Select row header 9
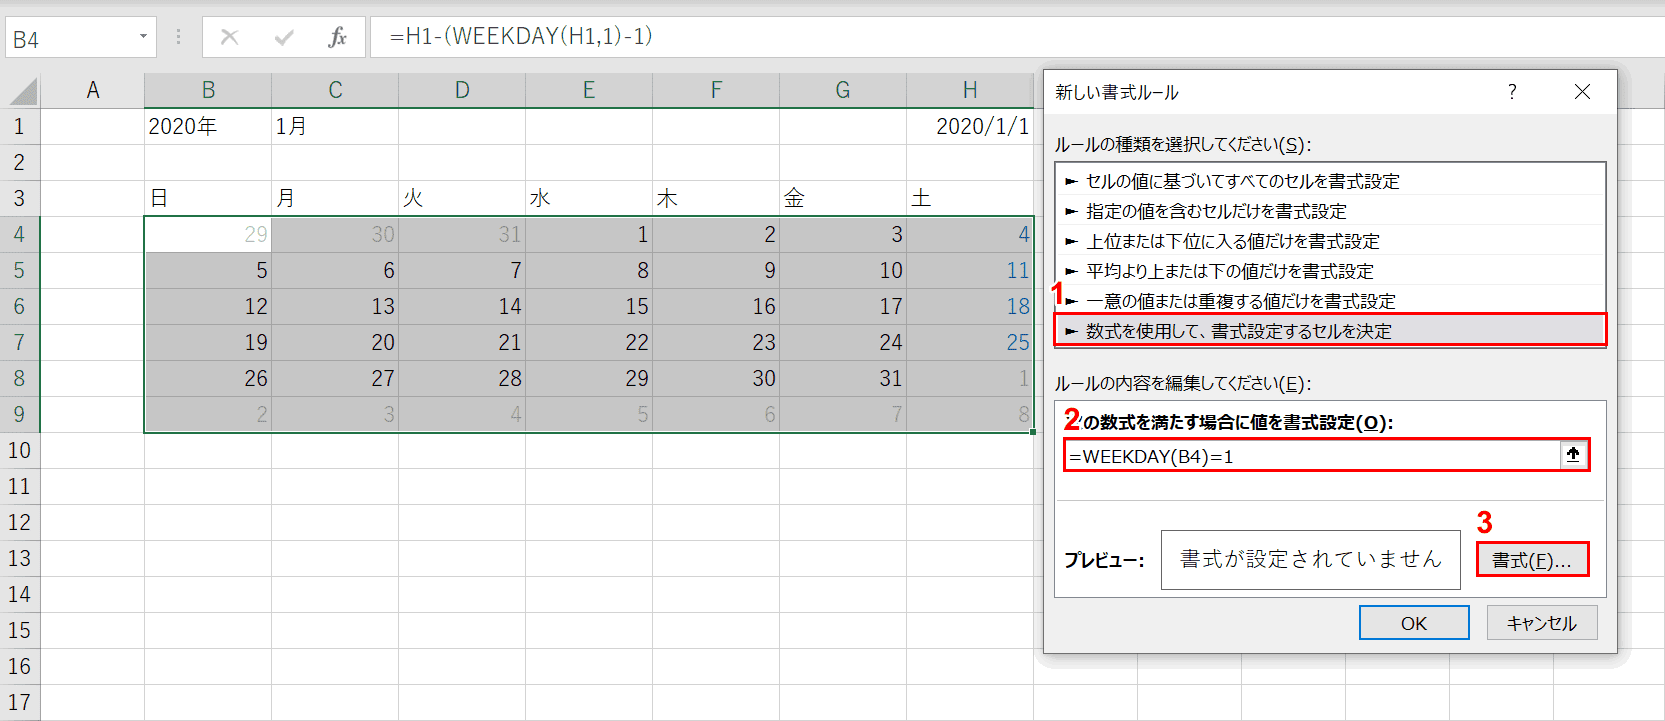The height and width of the screenshot is (721, 1665). [19, 414]
